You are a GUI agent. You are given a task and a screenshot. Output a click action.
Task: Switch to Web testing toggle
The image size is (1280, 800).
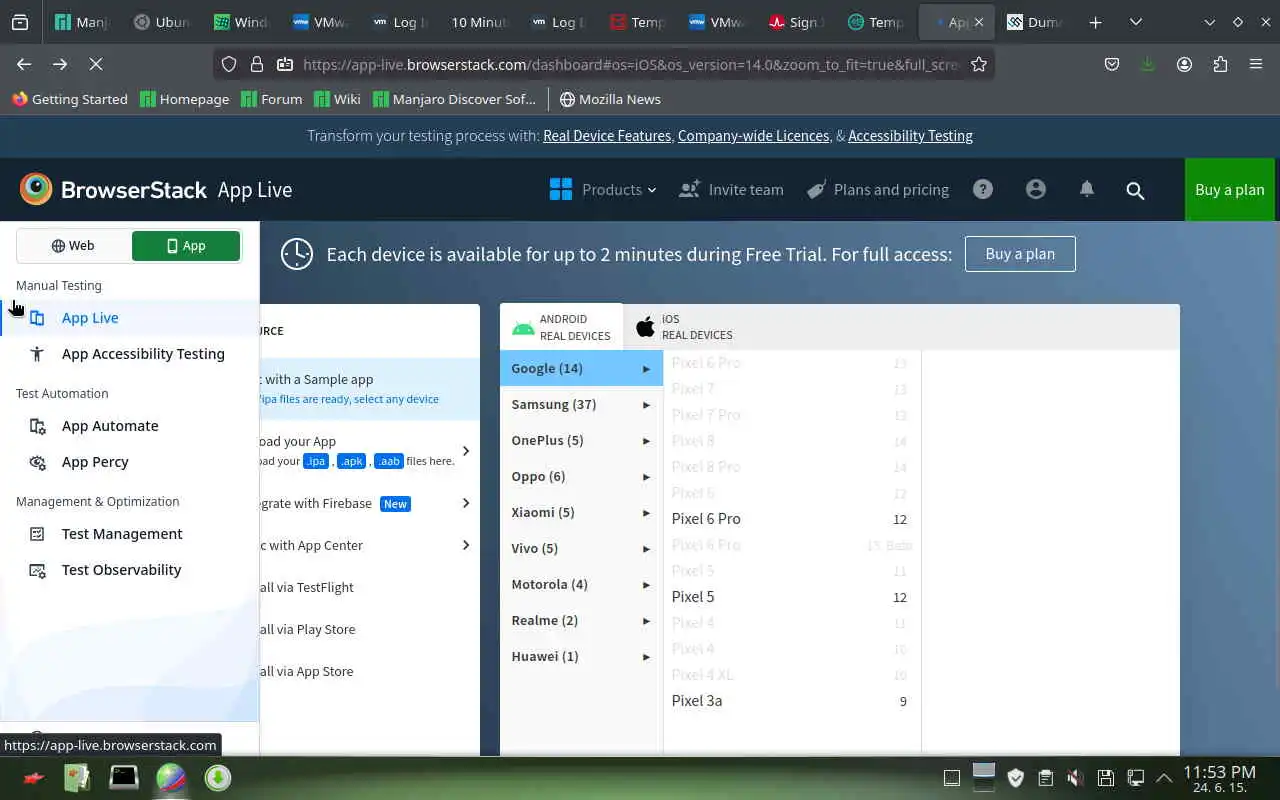click(x=73, y=246)
